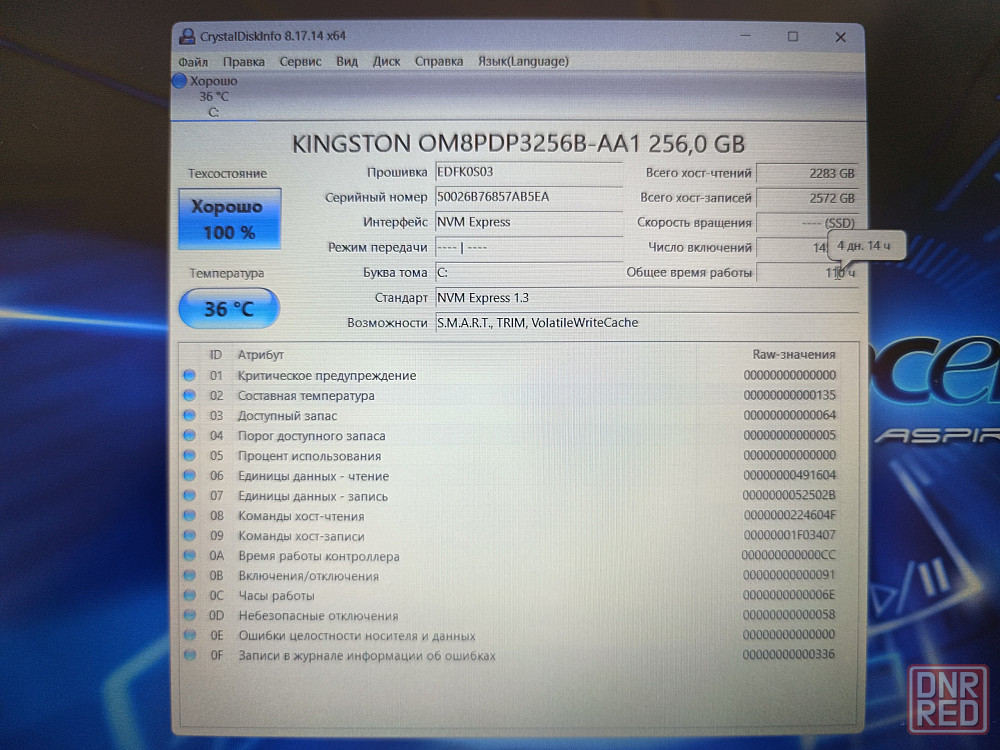This screenshot has height=750, width=1000.
Task: Open the Язык(Language) menu
Action: pyautogui.click(x=523, y=61)
